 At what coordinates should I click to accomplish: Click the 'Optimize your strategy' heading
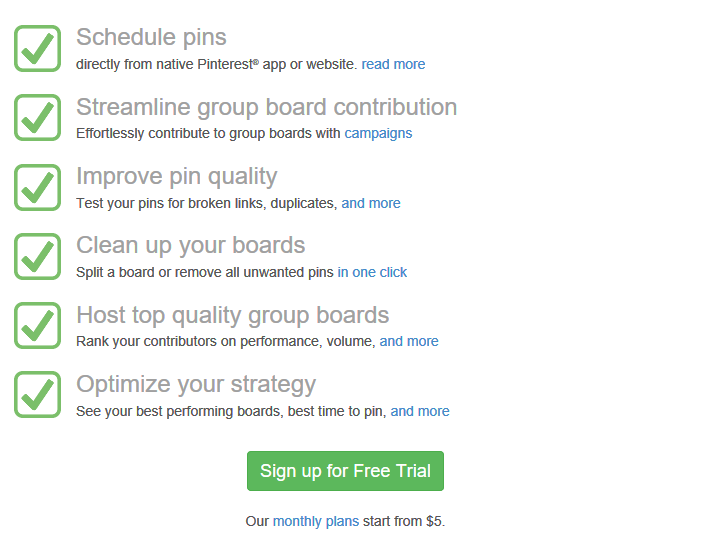195,384
